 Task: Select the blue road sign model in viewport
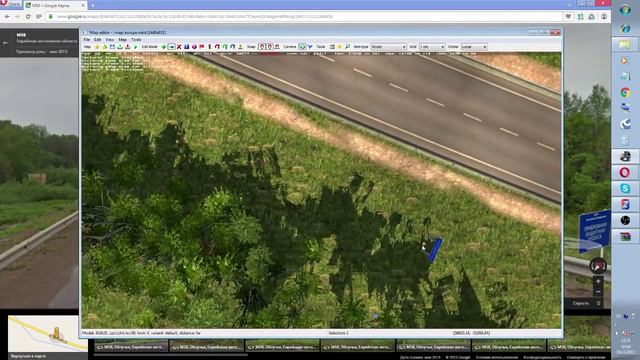tap(434, 250)
